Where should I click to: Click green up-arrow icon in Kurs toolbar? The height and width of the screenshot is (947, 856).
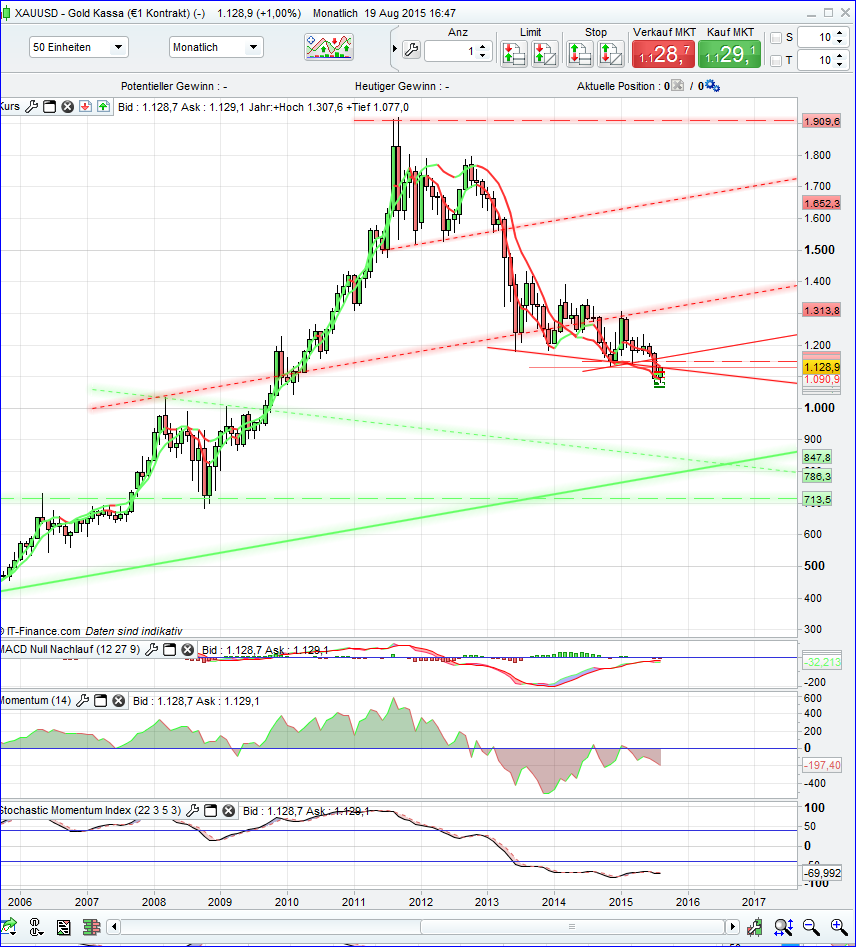102,106
